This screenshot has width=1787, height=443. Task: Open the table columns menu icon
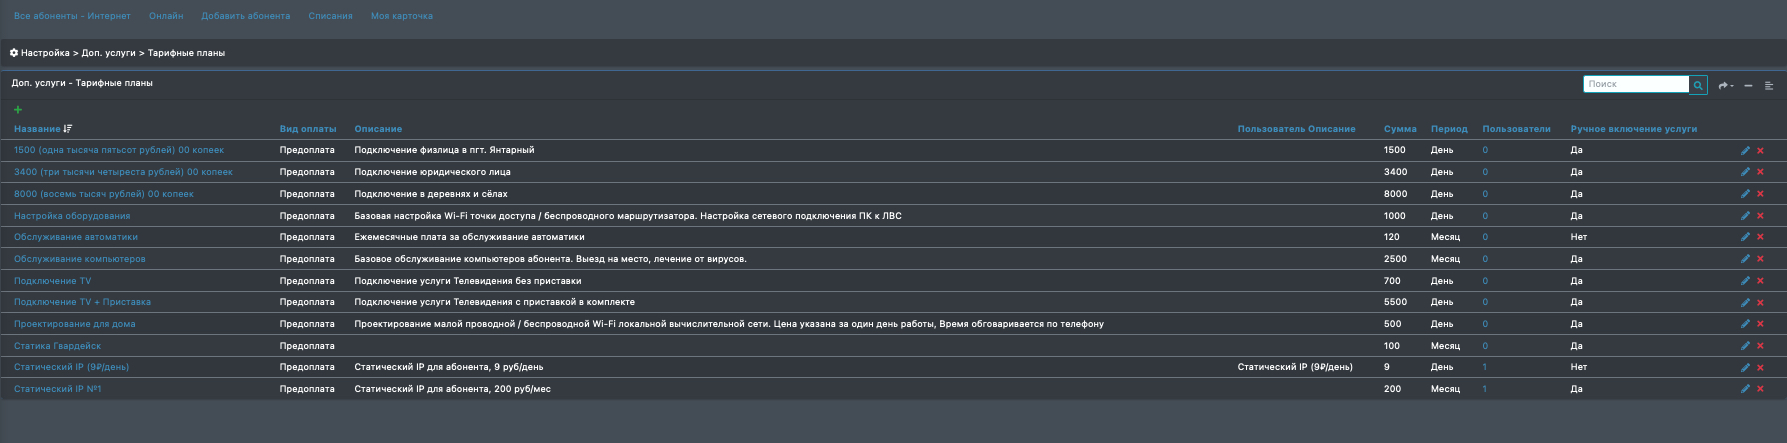(x=1769, y=86)
